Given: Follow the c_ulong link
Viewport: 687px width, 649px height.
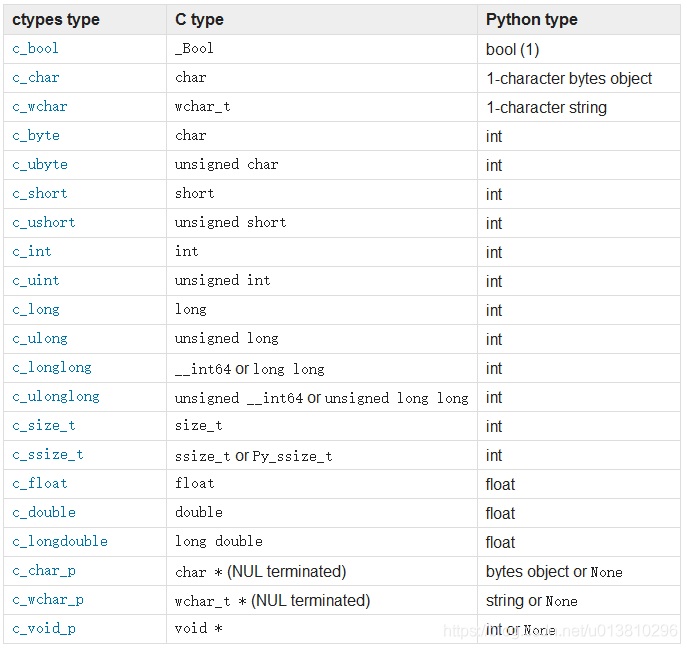Looking at the screenshot, I should click(x=40, y=339).
